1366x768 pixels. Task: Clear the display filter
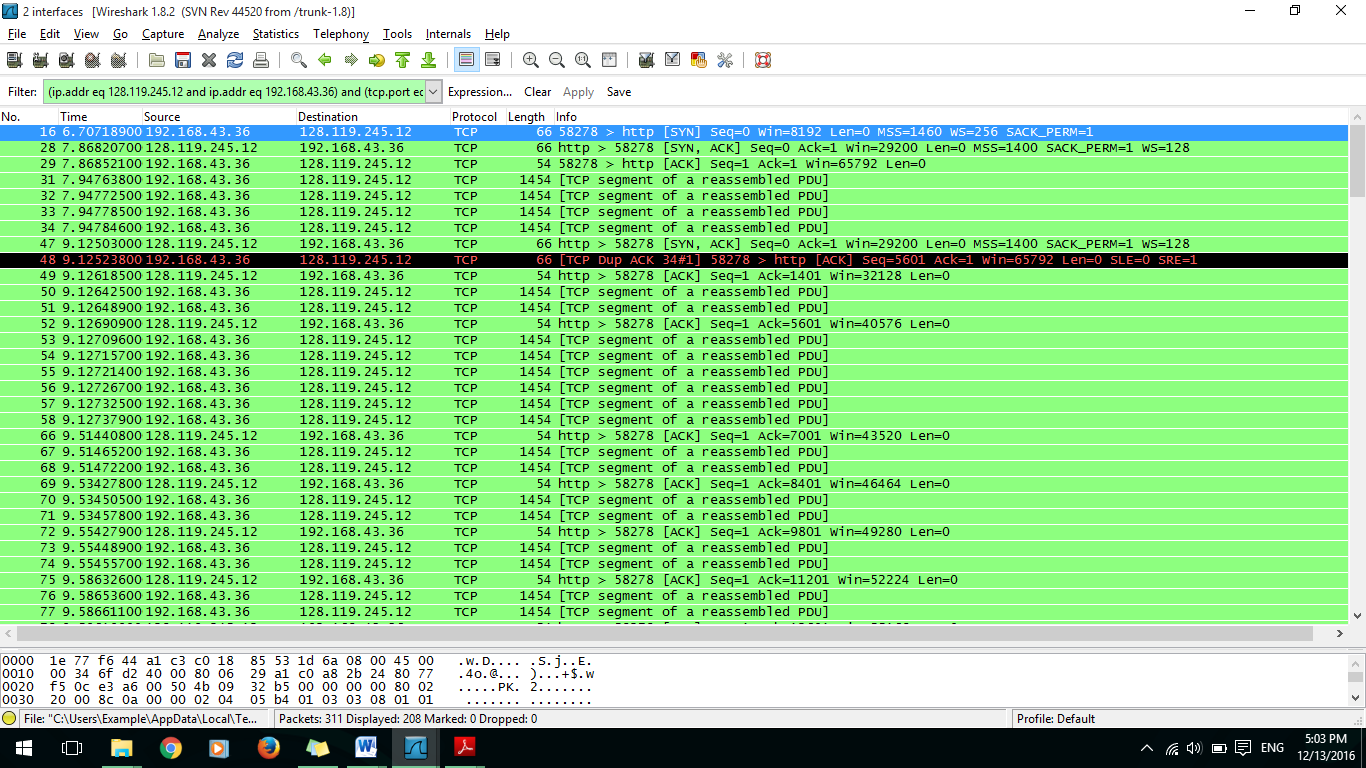point(538,92)
